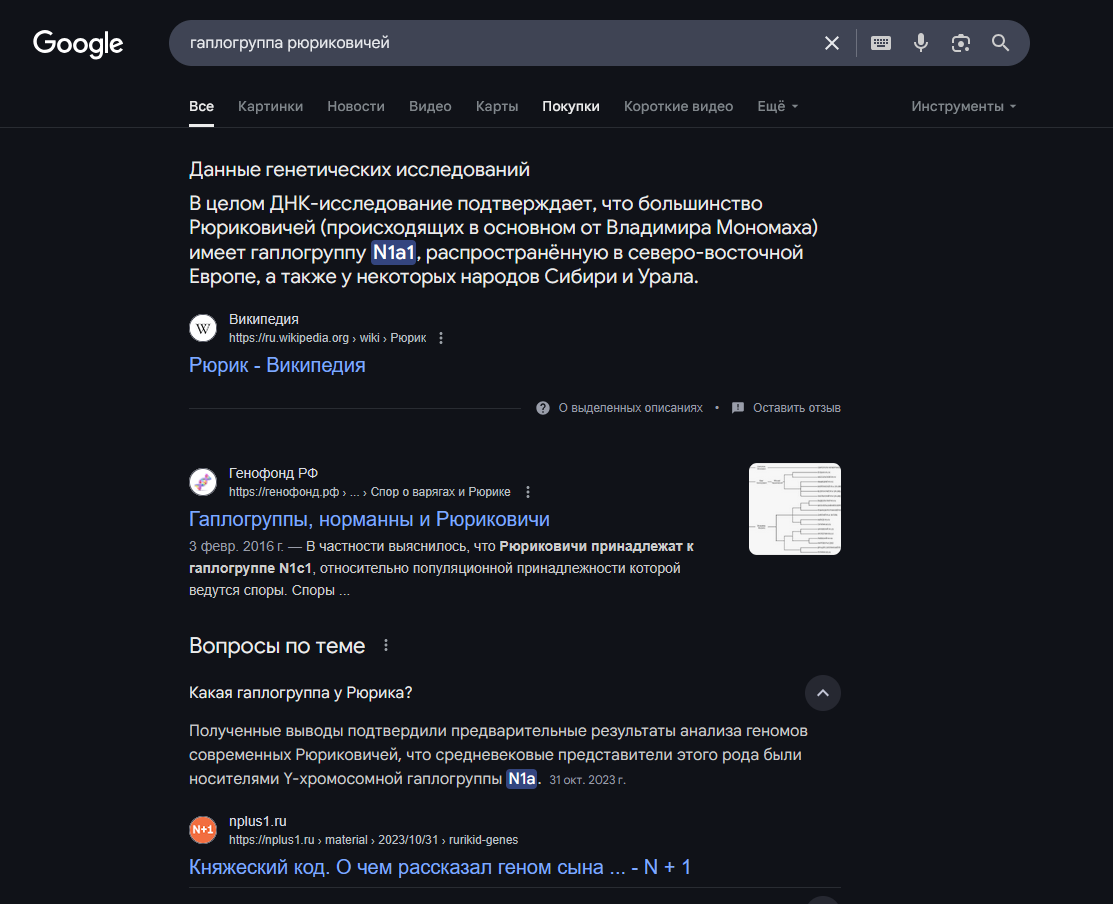Open the three-dot menu next to Вопросы по теме

[385, 646]
